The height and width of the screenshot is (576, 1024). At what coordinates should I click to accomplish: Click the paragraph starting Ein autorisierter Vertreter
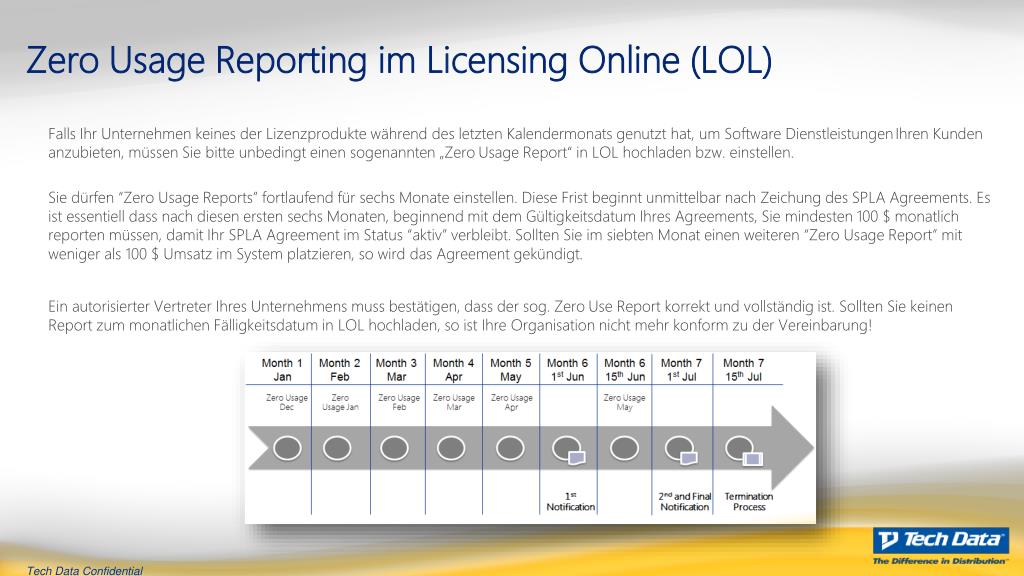500,315
